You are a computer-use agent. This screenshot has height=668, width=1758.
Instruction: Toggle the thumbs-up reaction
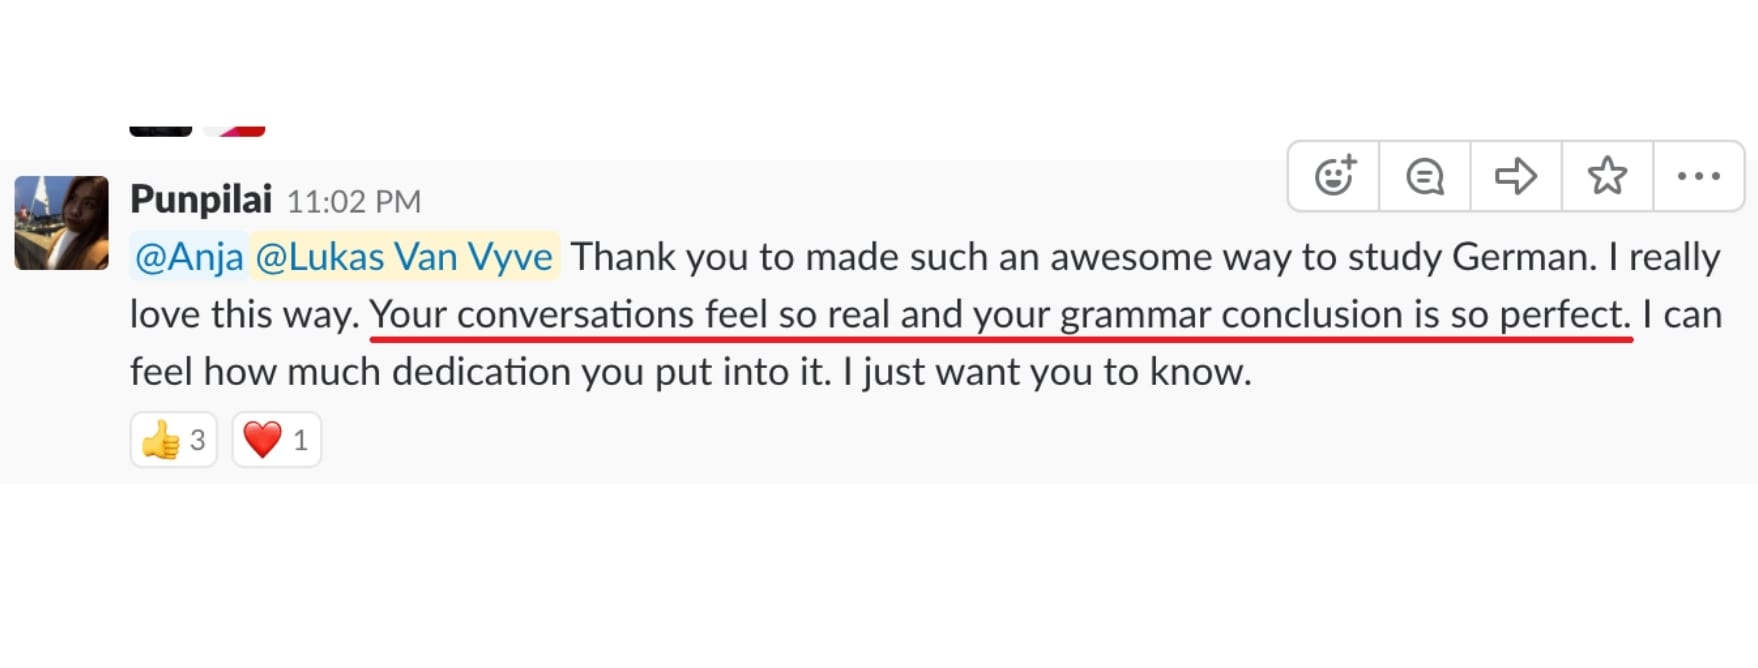click(x=174, y=440)
